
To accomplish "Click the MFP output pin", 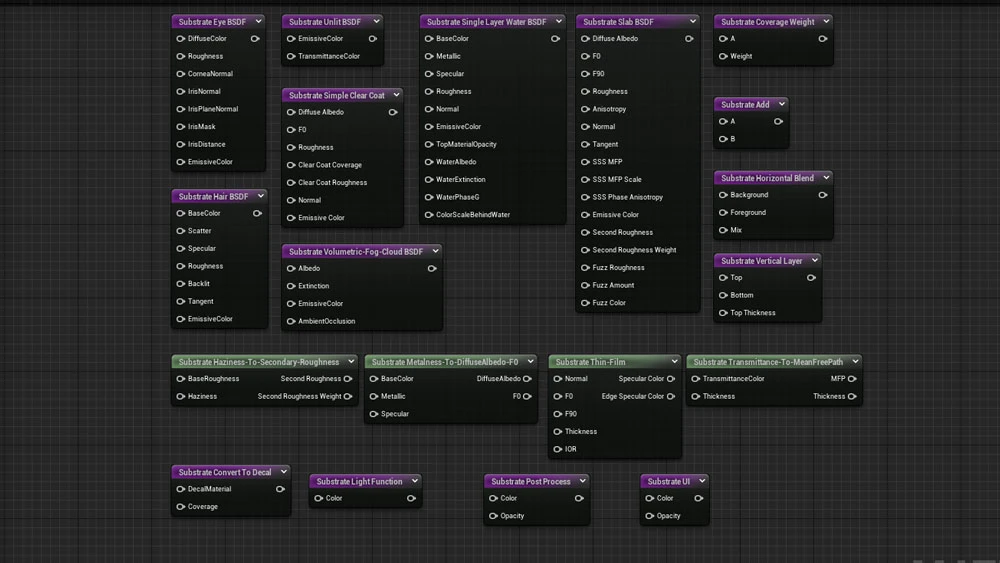I will coord(852,379).
